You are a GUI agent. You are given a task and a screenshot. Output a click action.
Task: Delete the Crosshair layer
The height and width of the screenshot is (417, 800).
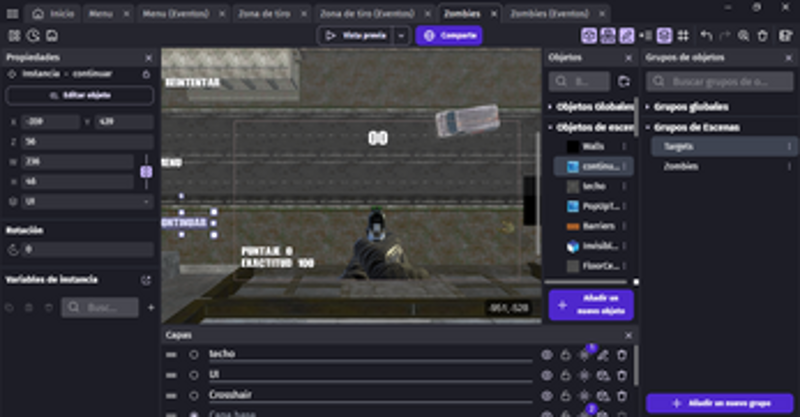click(621, 396)
